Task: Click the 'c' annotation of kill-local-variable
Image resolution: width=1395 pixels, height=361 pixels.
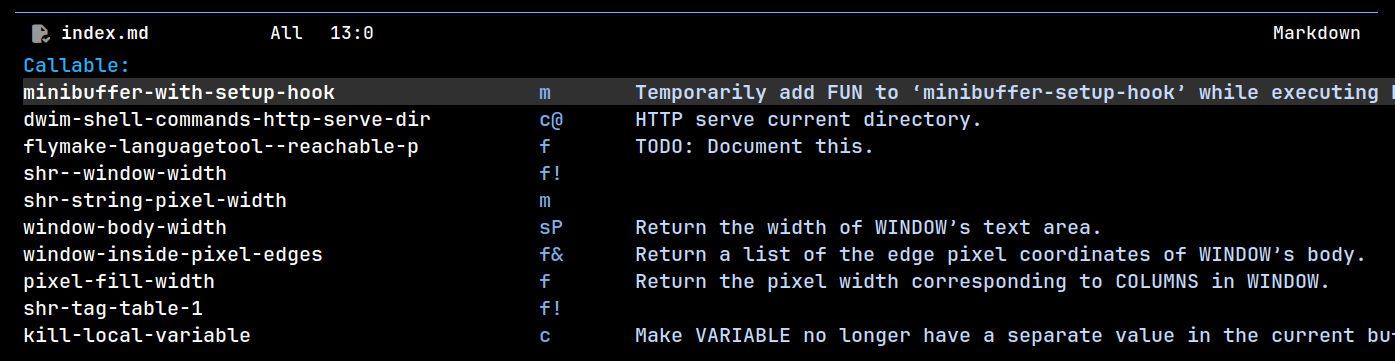Action: click(545, 336)
